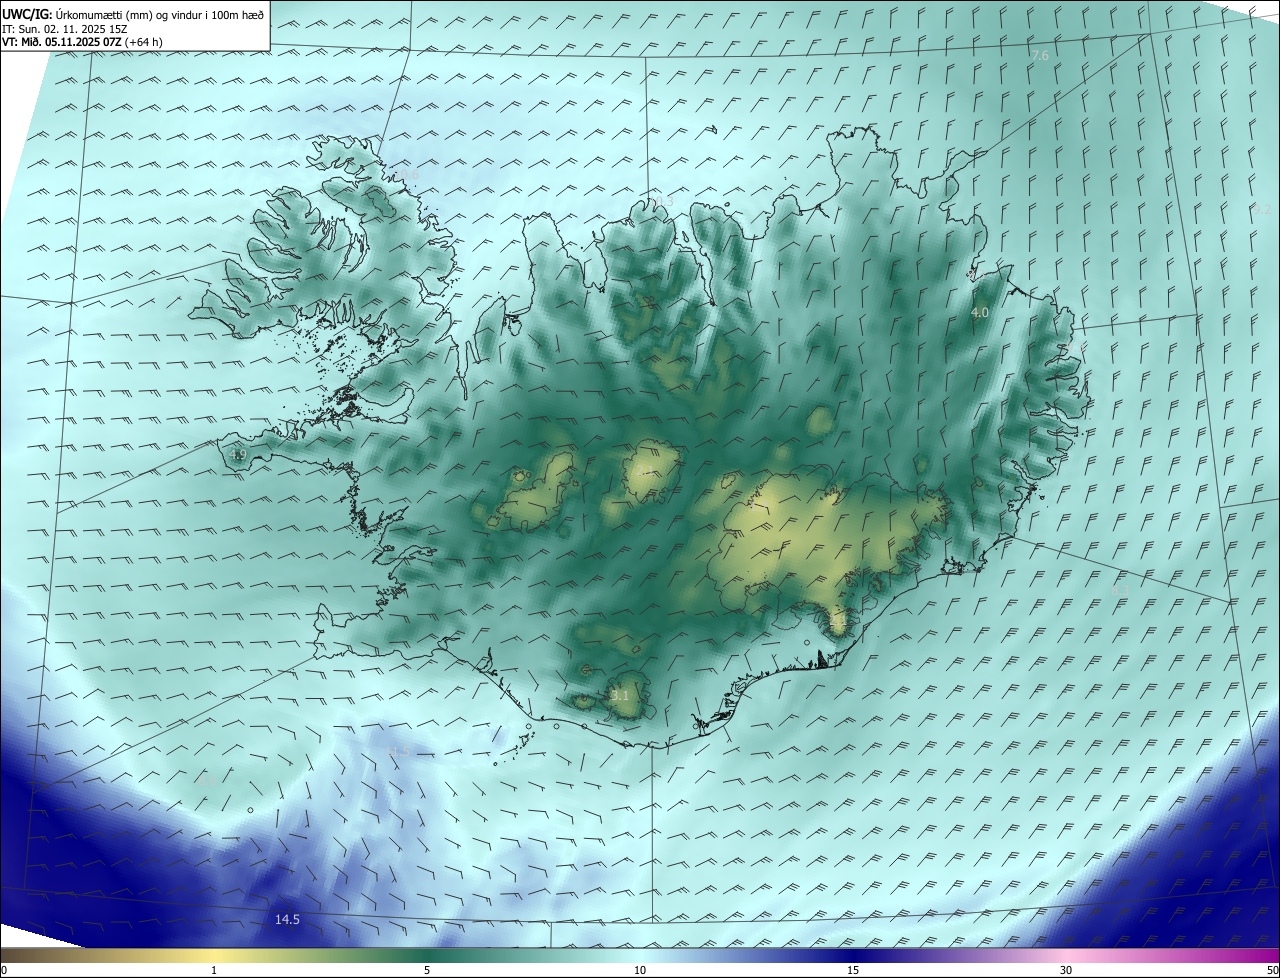Click the '4.0' value on the map
The height and width of the screenshot is (978, 1280).
point(980,312)
